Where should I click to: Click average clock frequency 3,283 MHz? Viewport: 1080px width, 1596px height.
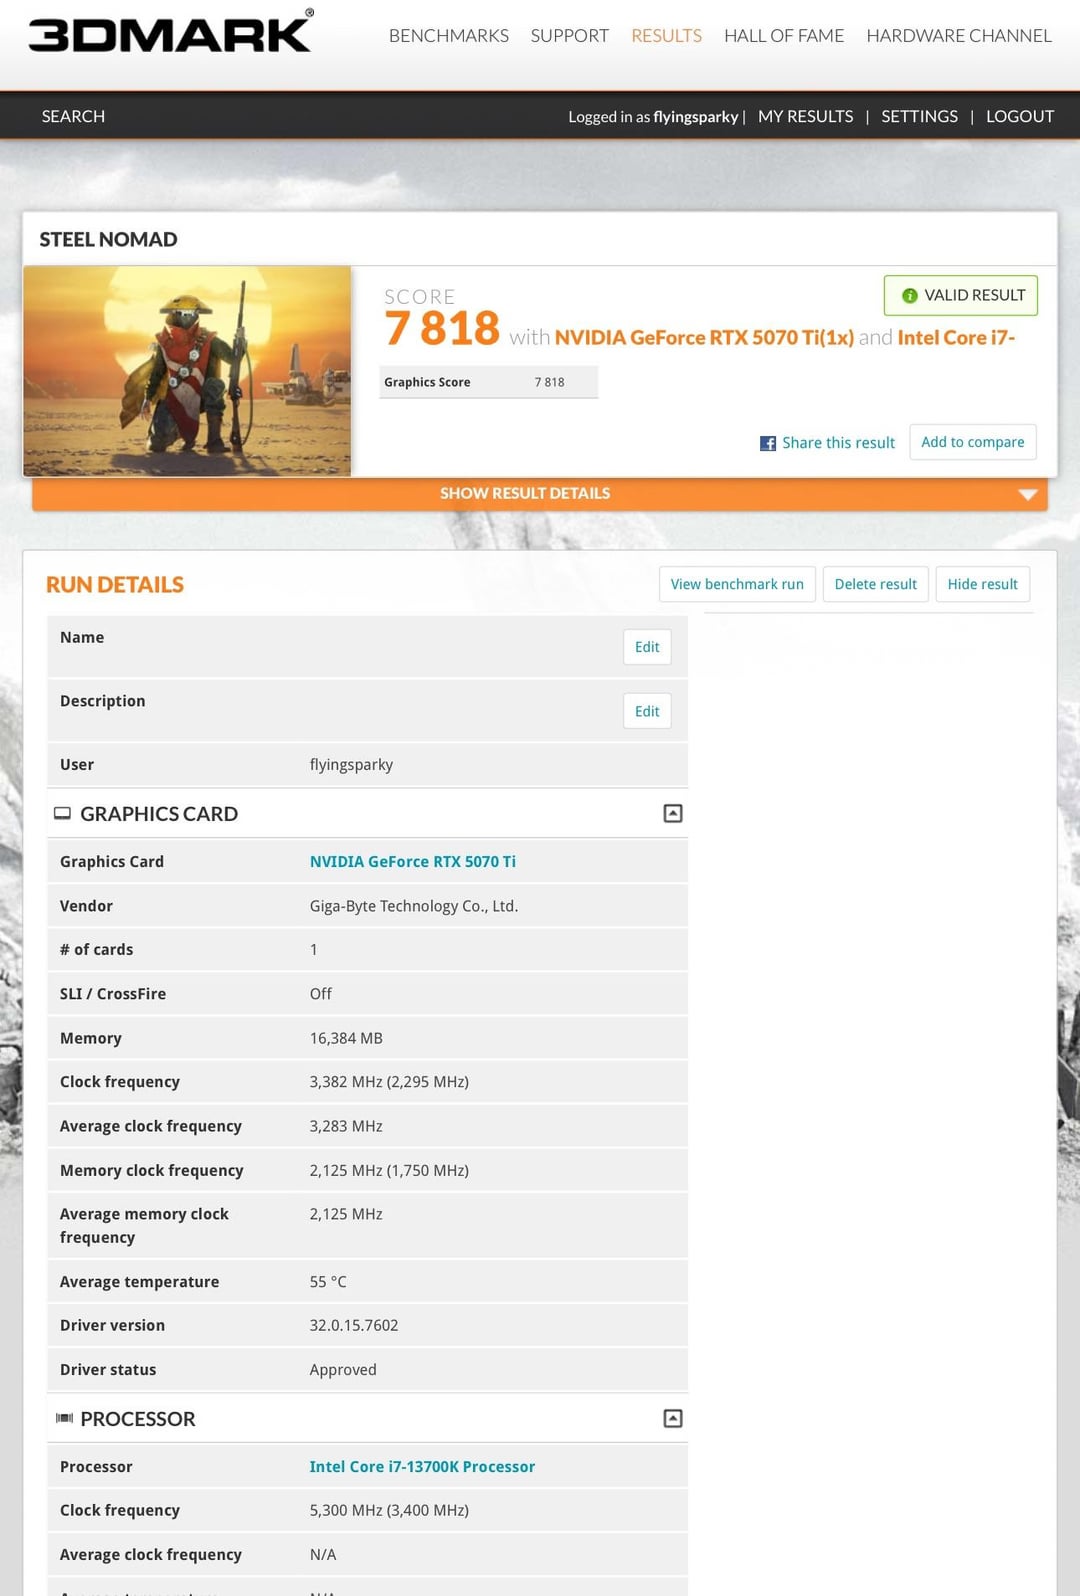pos(346,1126)
